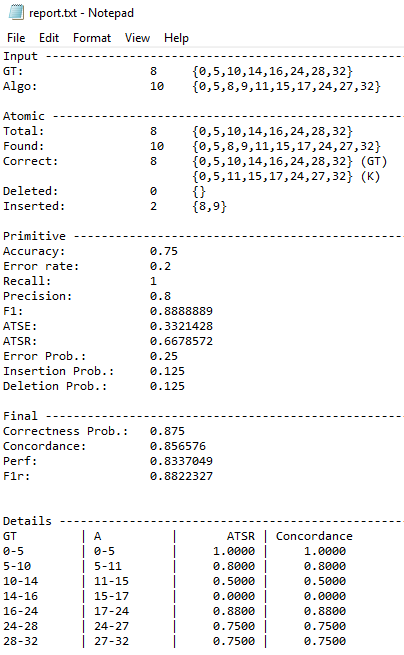Open the File menu

[x=16, y=38]
